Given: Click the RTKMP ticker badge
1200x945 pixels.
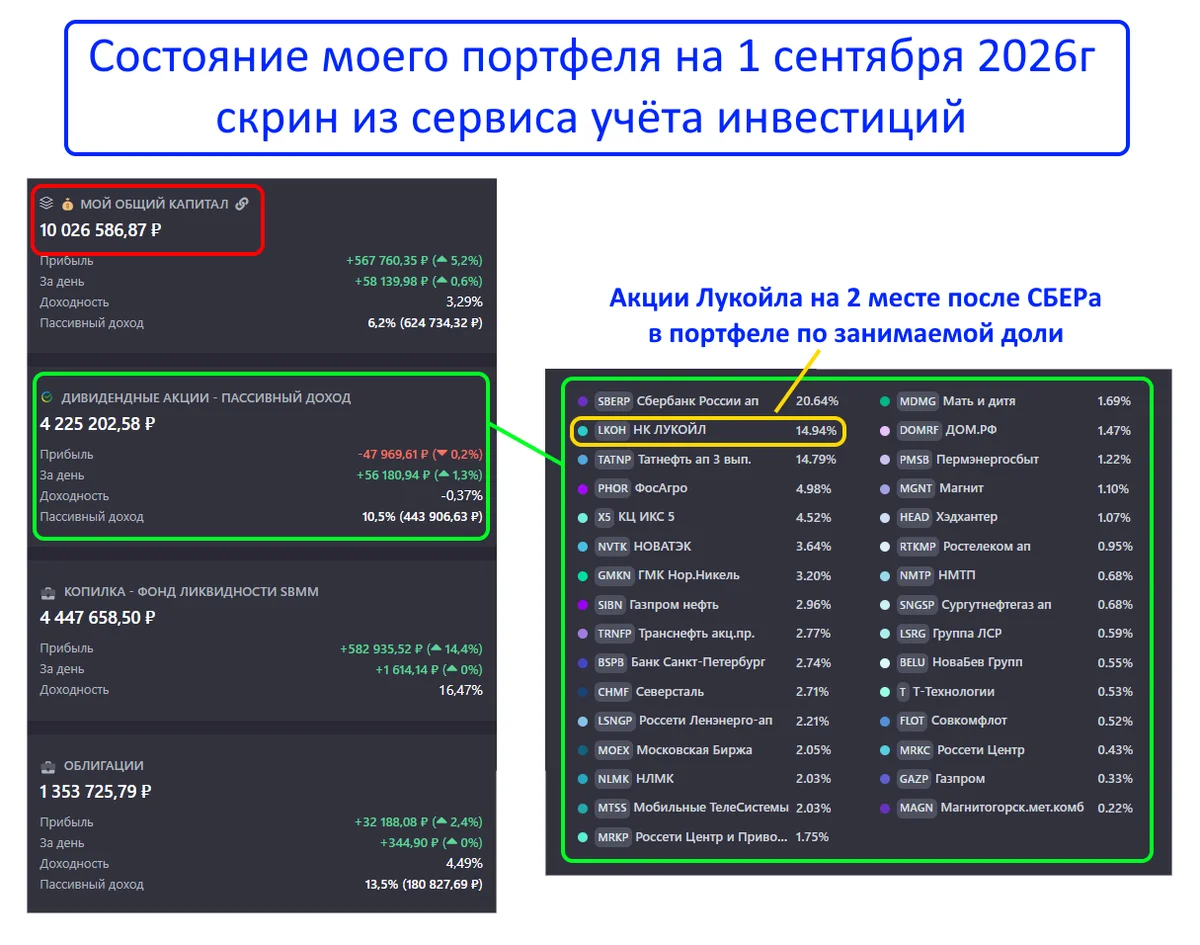Looking at the screenshot, I should (917, 546).
